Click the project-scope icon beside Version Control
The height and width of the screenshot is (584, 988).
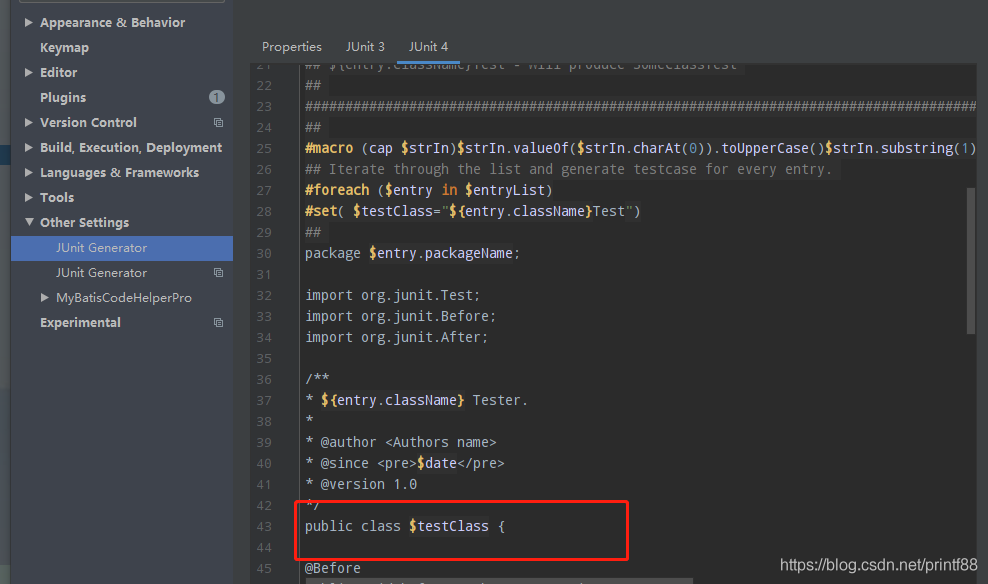click(218, 123)
